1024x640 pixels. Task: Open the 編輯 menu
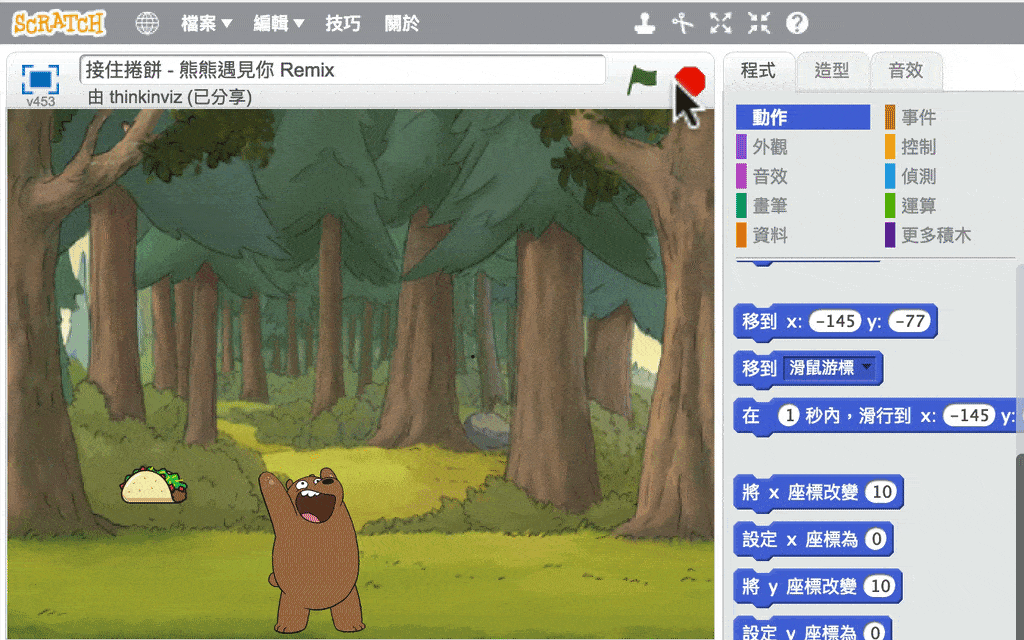[279, 24]
